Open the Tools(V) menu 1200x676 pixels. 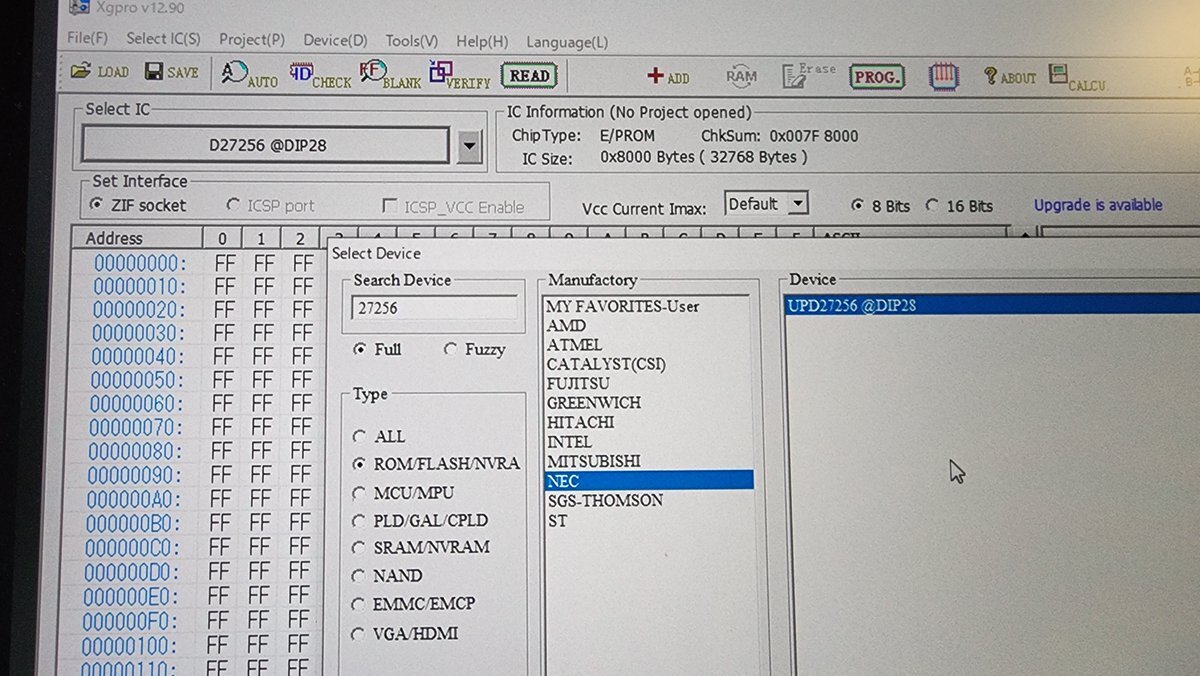(x=412, y=41)
